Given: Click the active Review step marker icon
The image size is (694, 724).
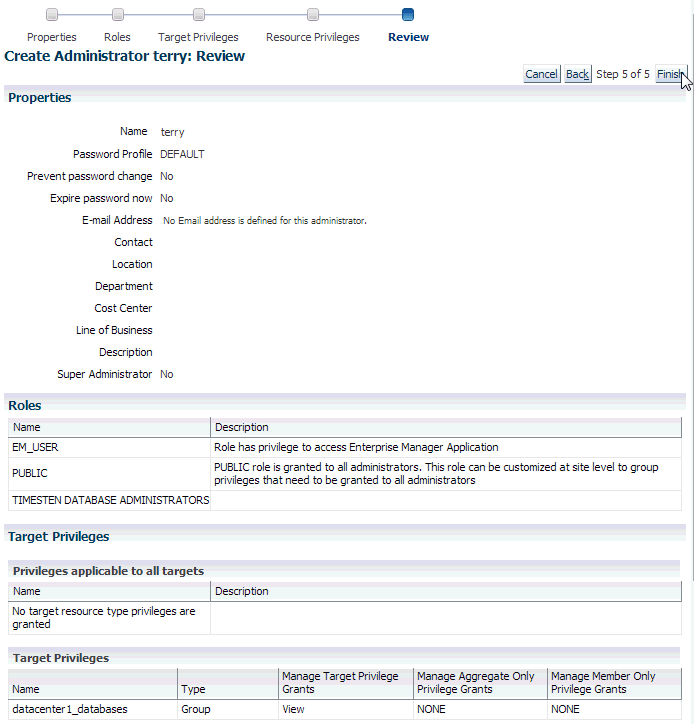Looking at the screenshot, I should pyautogui.click(x=408, y=15).
